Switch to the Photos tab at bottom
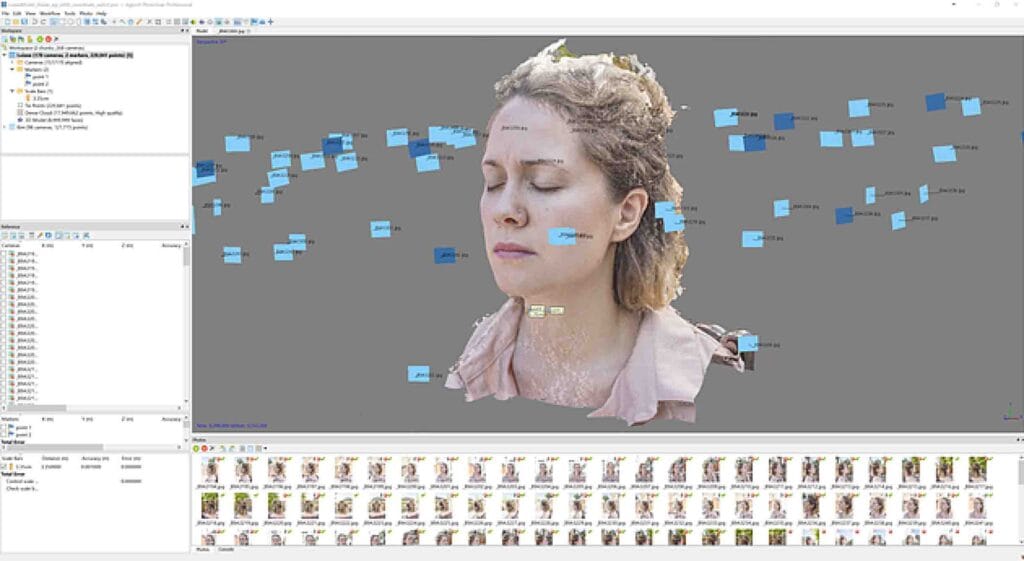This screenshot has width=1024, height=561. coord(202,550)
